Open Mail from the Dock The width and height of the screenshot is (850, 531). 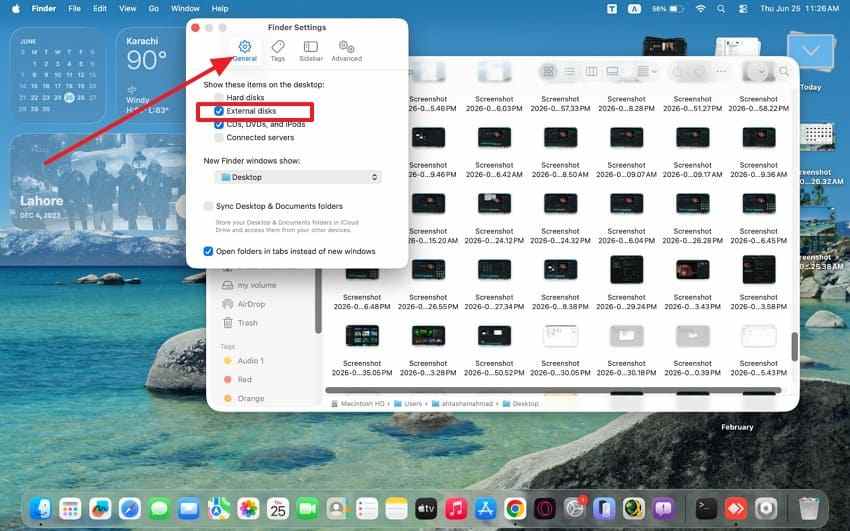(189, 509)
